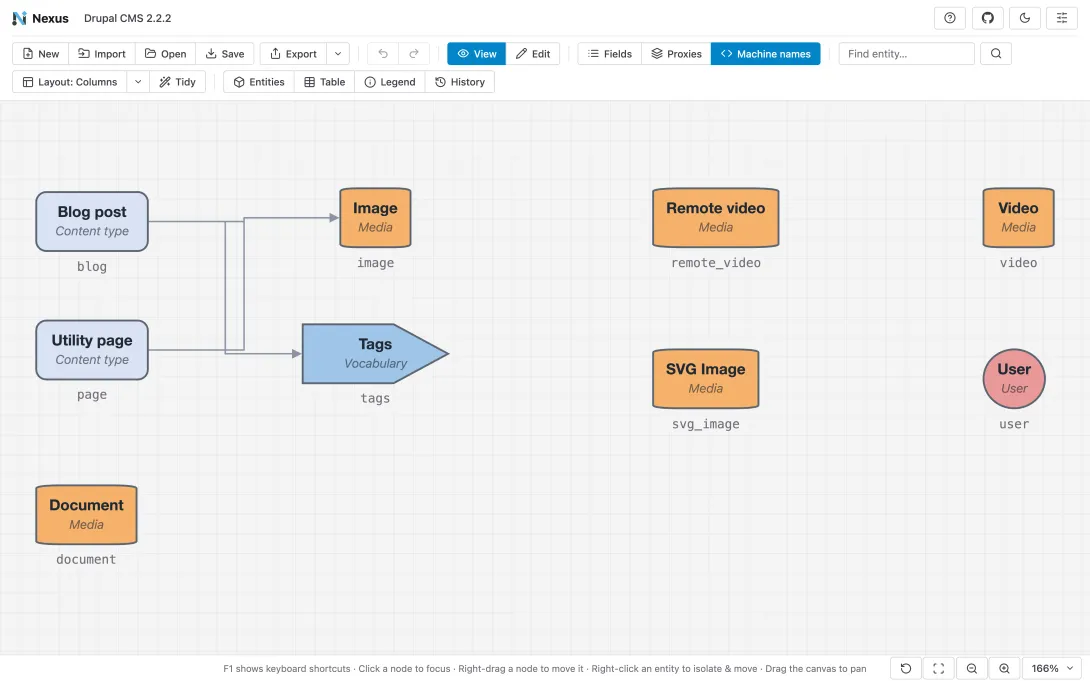
Task: Open the Entities panel
Action: tap(259, 82)
